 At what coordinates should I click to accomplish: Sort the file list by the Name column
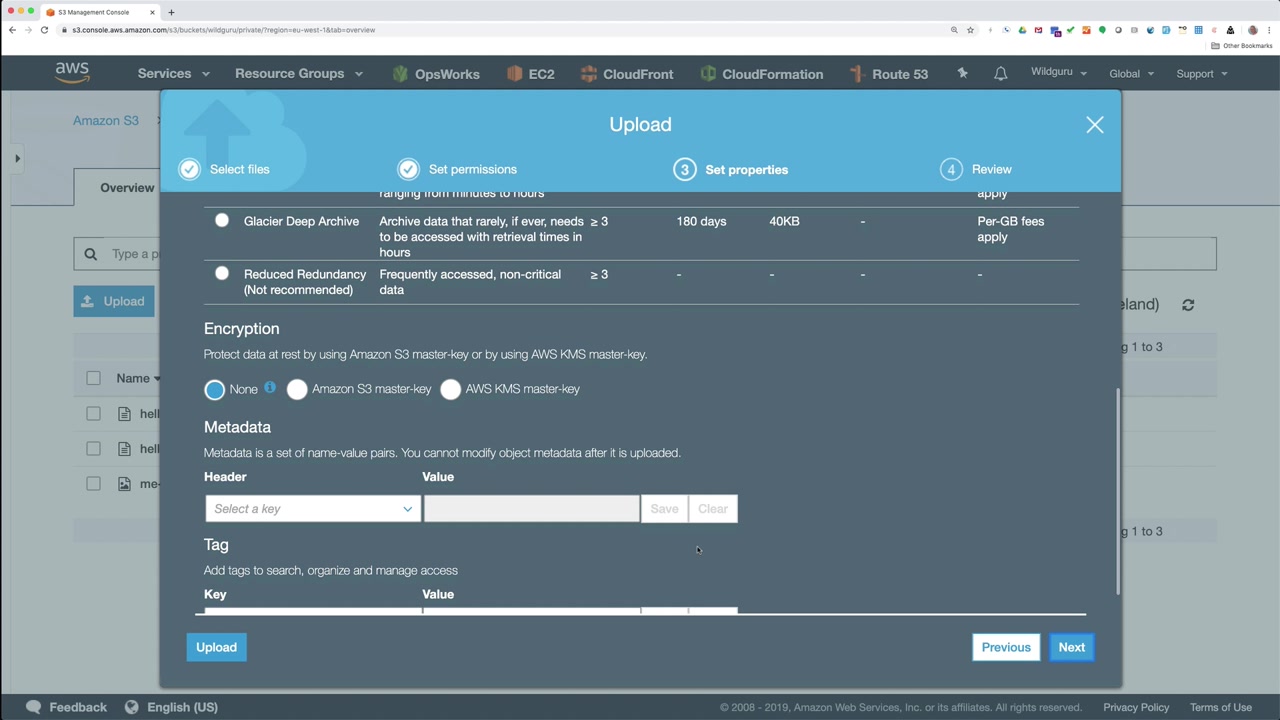coord(138,378)
